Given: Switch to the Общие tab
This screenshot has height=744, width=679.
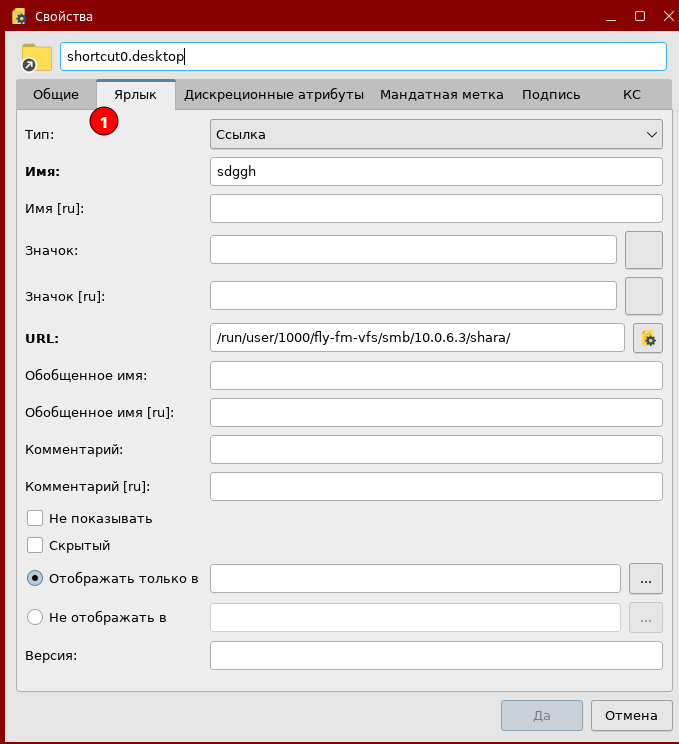Looking at the screenshot, I should [56, 95].
